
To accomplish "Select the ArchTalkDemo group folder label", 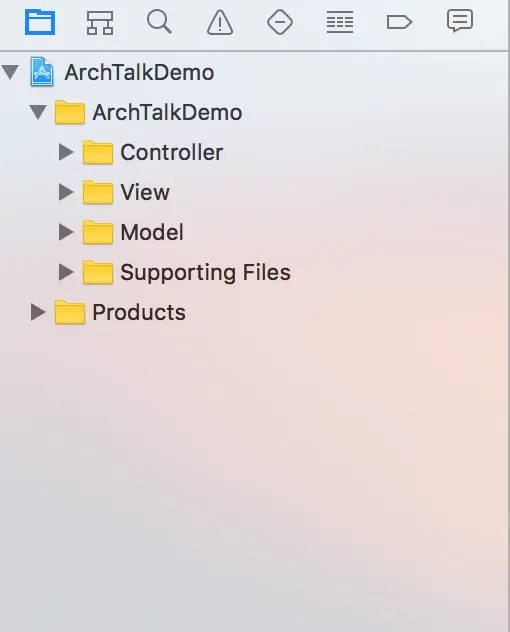I will (167, 112).
